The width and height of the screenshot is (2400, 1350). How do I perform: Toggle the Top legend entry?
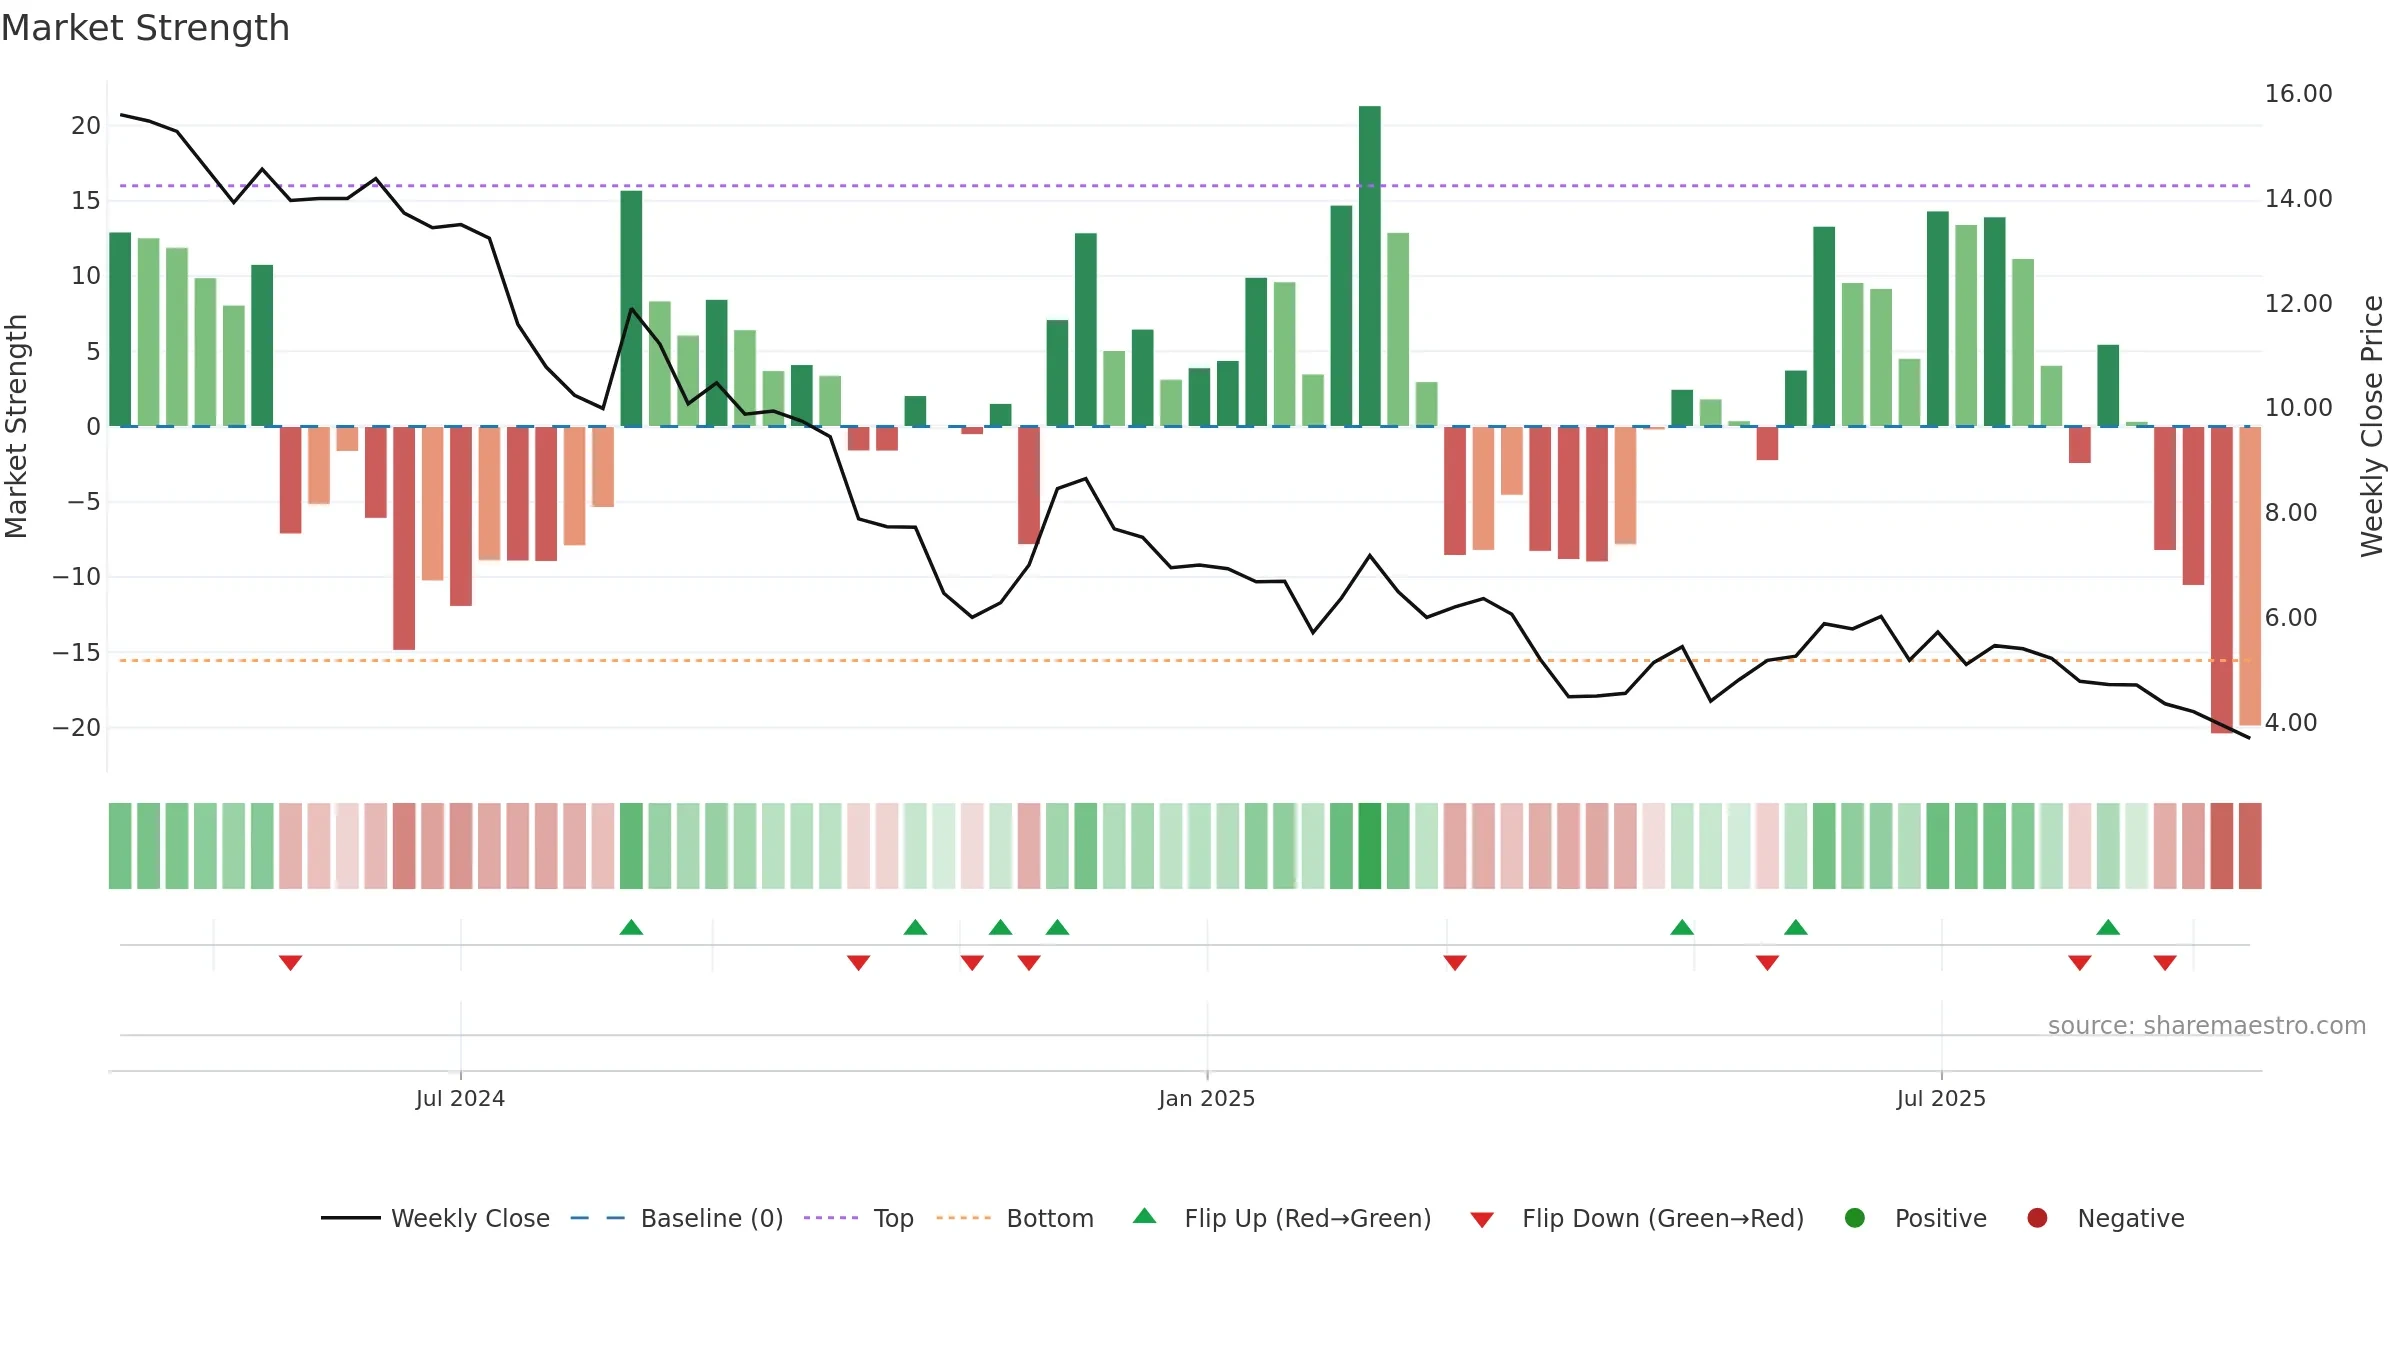click(x=859, y=1218)
